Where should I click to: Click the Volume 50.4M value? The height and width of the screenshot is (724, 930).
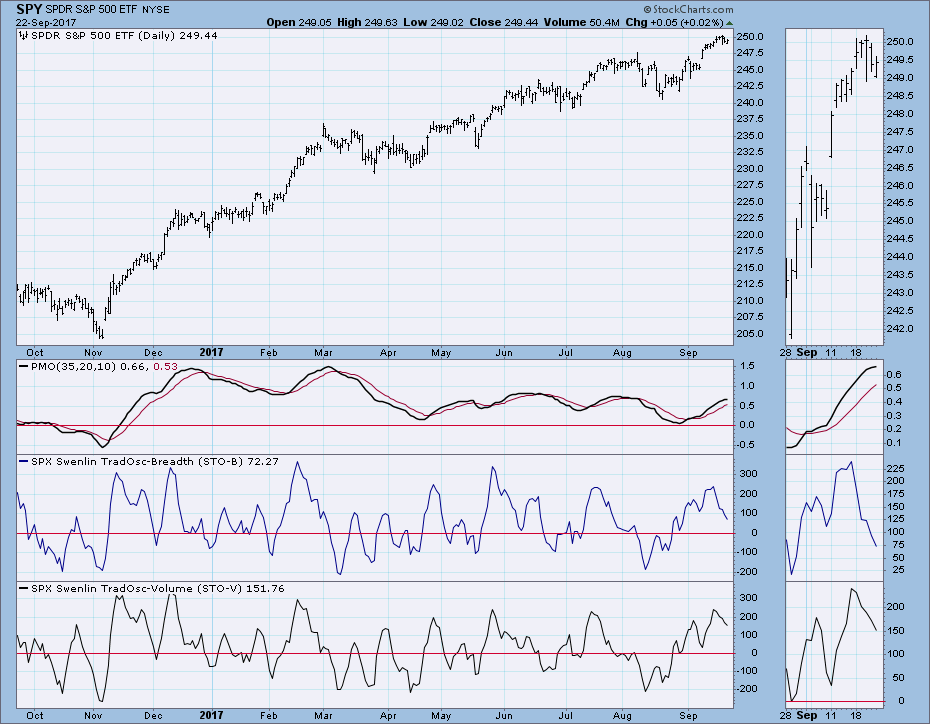coord(581,23)
